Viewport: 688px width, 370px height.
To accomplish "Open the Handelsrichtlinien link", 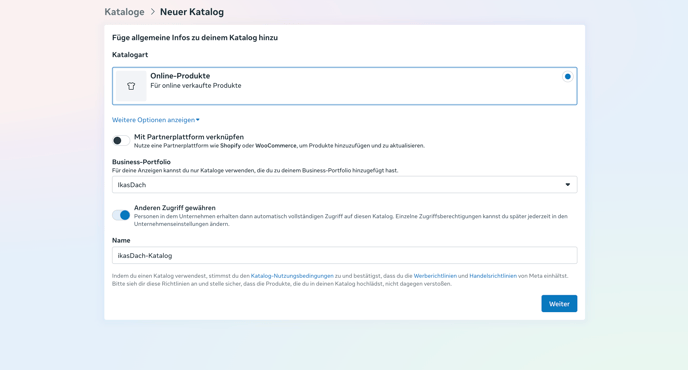I will click(493, 276).
